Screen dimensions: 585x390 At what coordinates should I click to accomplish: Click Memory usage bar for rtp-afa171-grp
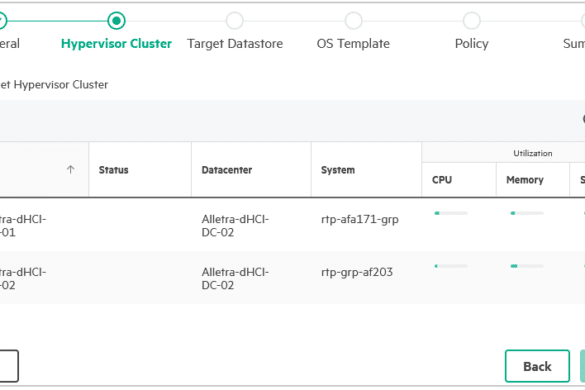527,213
